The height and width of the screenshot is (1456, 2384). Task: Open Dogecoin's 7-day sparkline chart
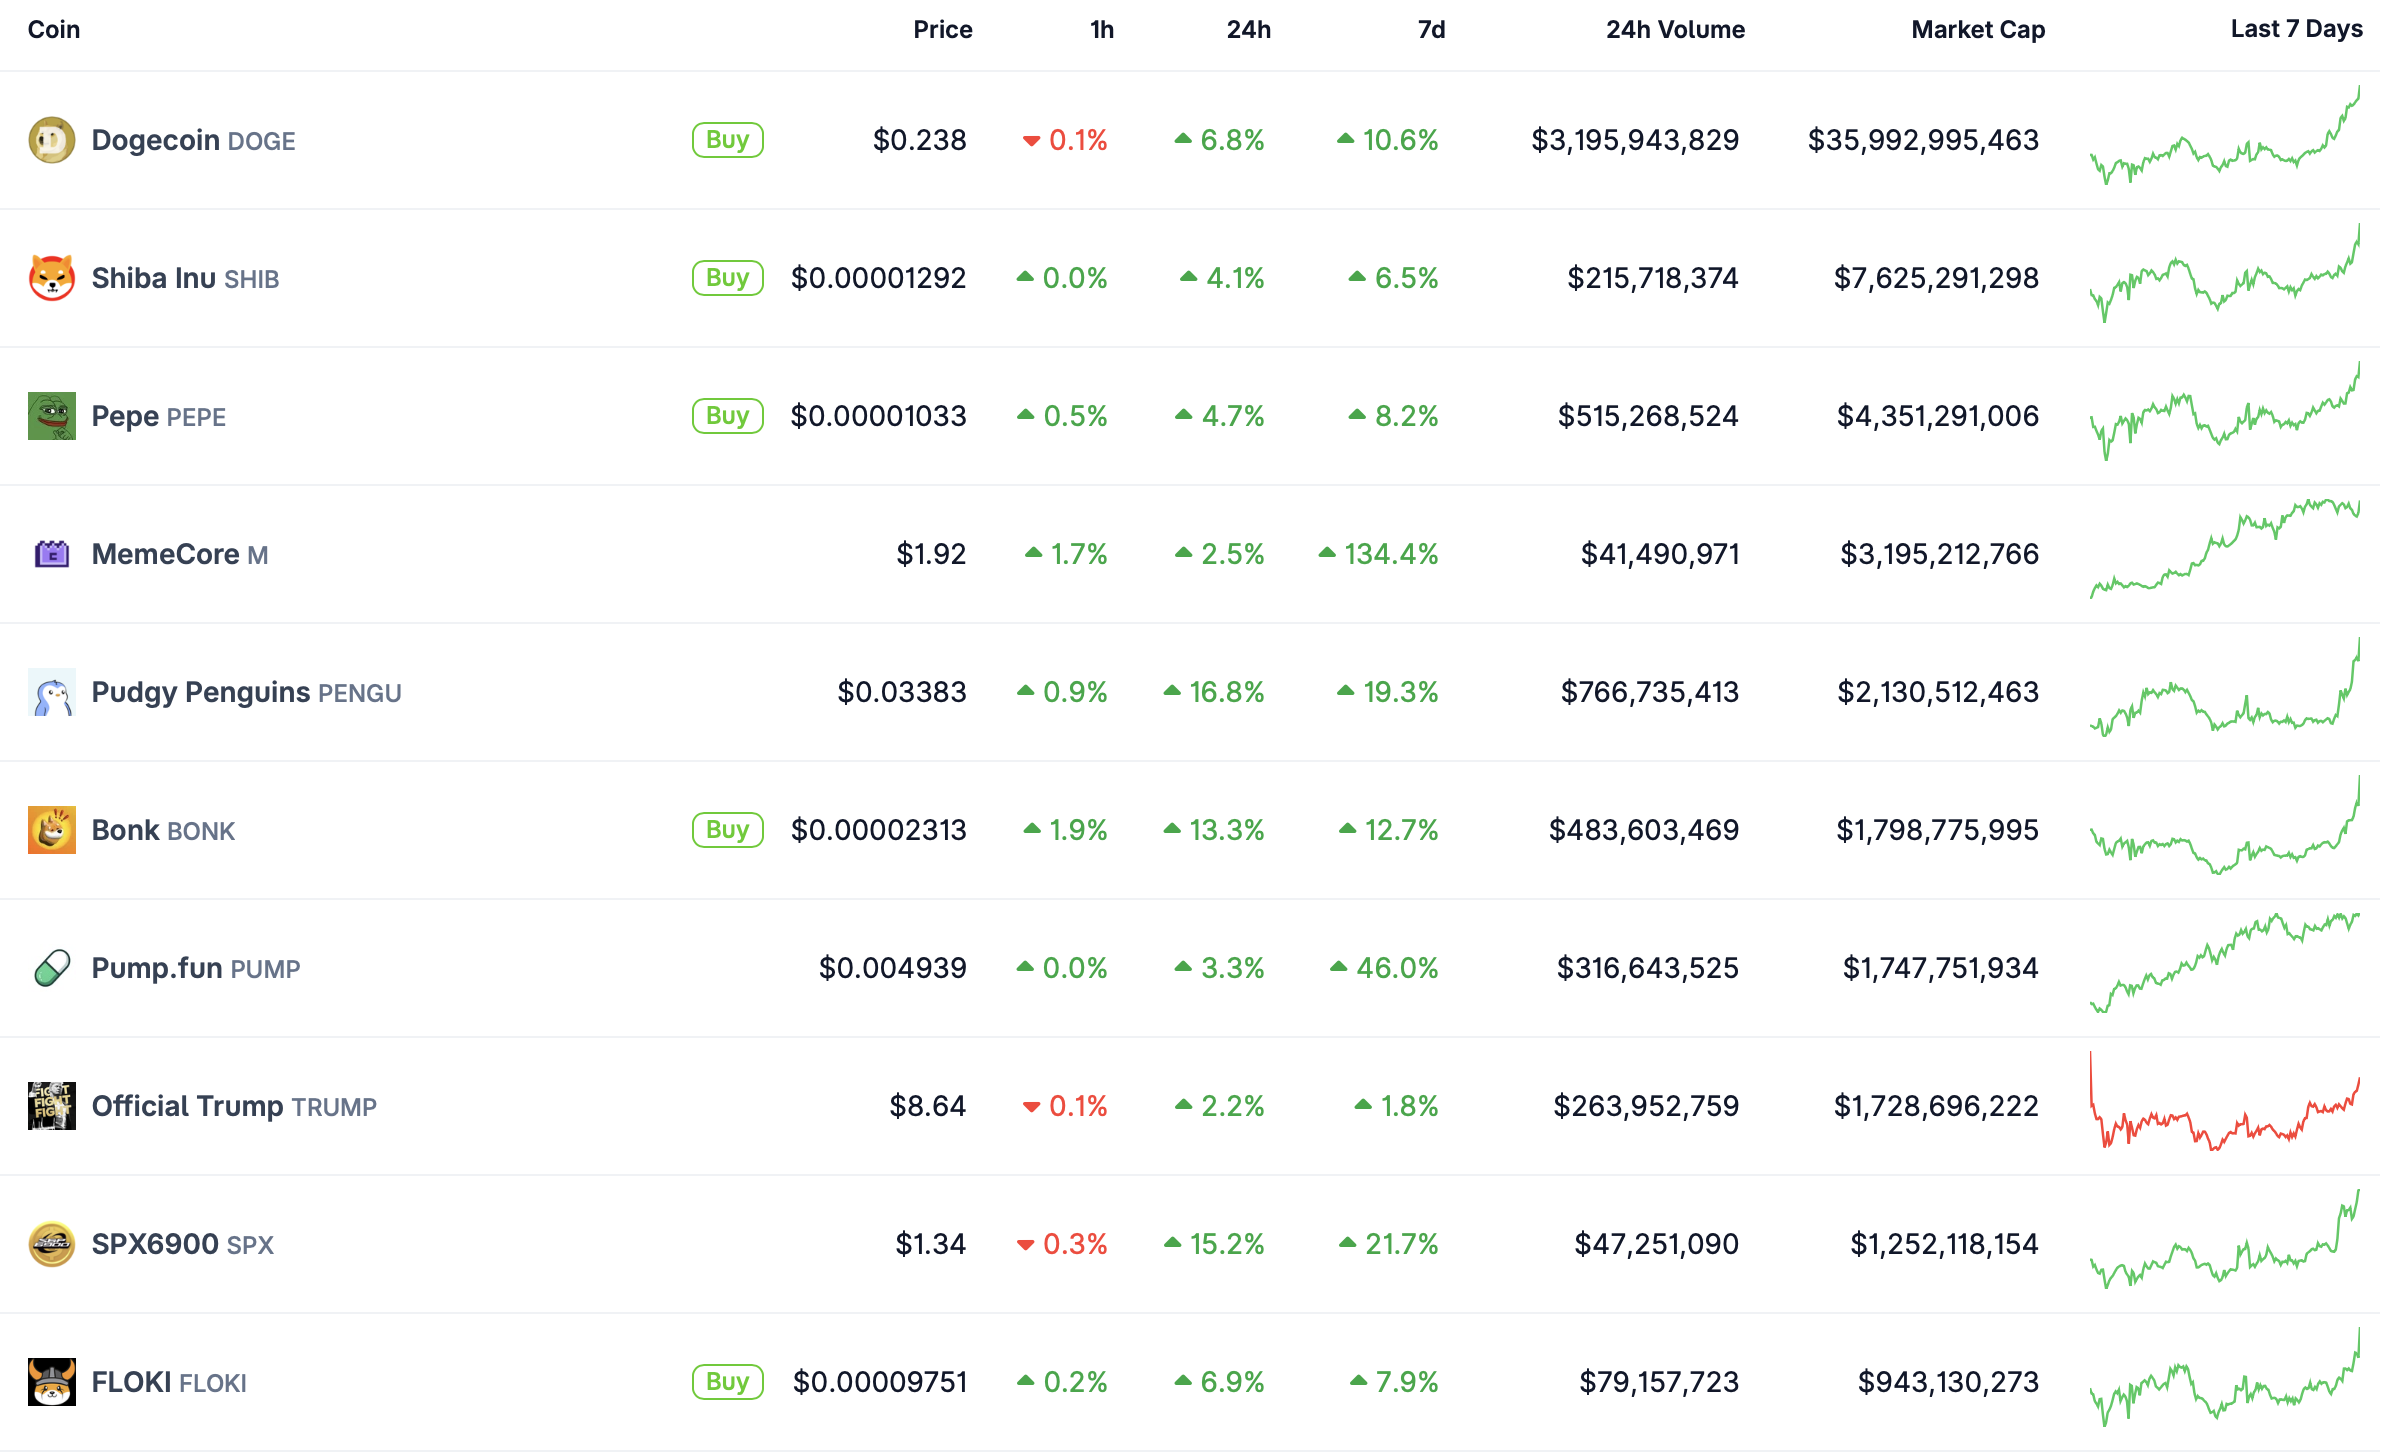[x=2224, y=140]
